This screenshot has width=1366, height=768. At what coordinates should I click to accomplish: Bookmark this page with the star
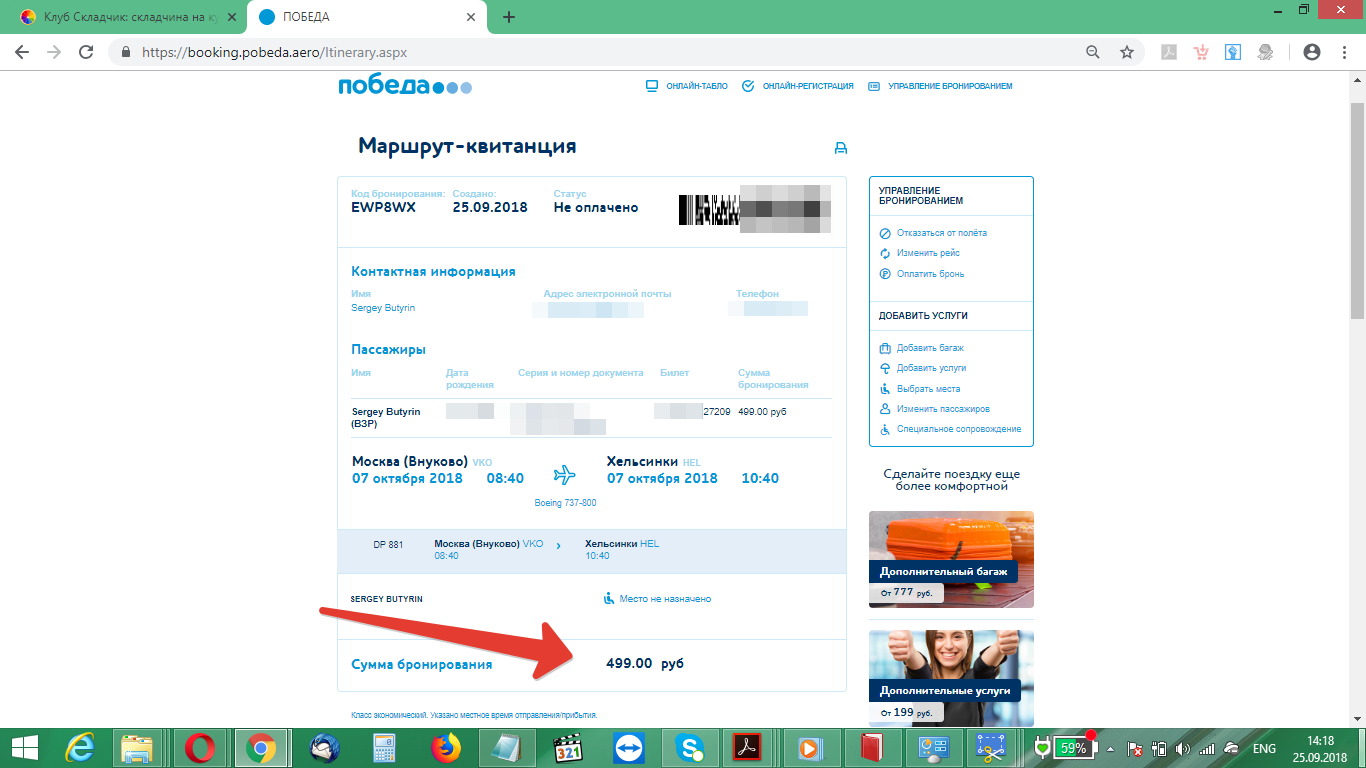tap(1127, 52)
